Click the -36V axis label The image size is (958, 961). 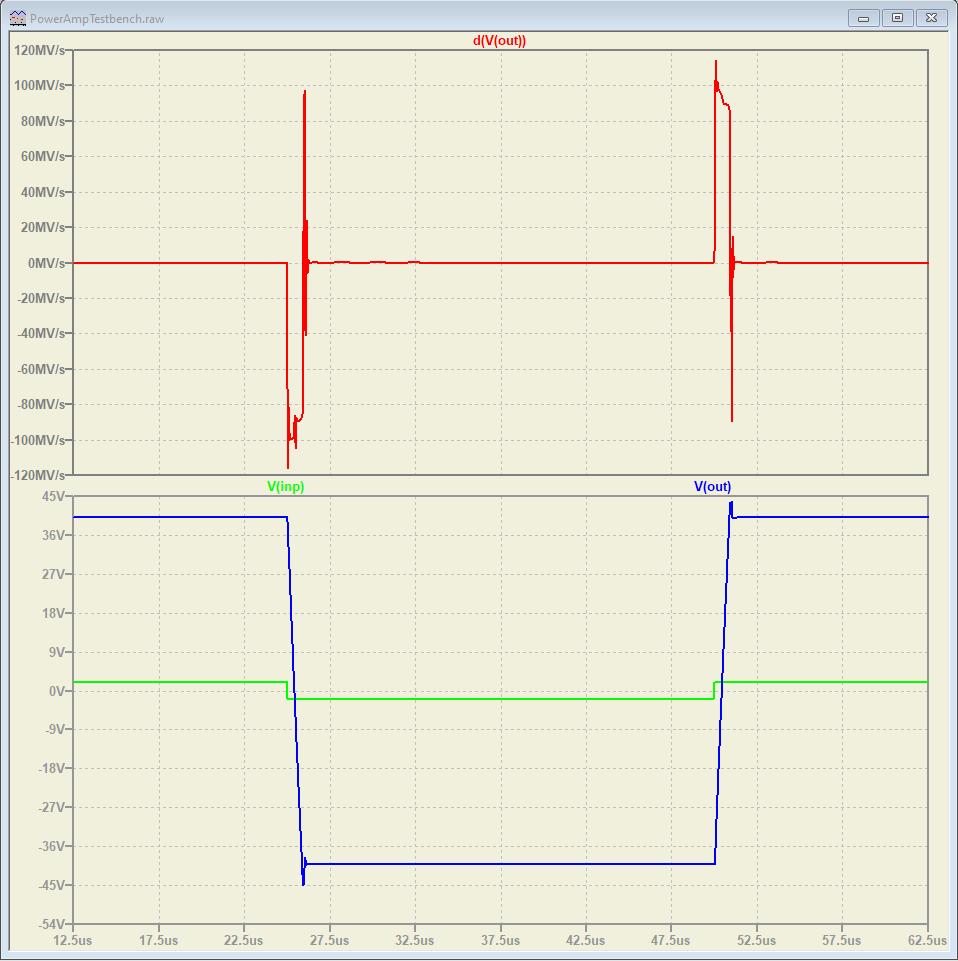coord(51,846)
